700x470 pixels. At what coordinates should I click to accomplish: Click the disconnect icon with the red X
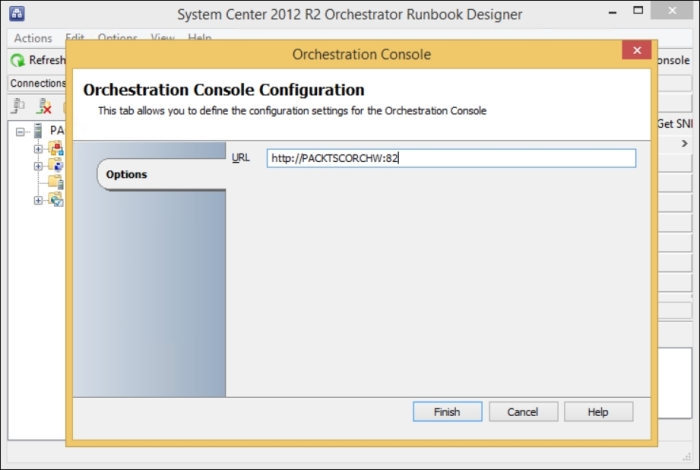[x=44, y=106]
